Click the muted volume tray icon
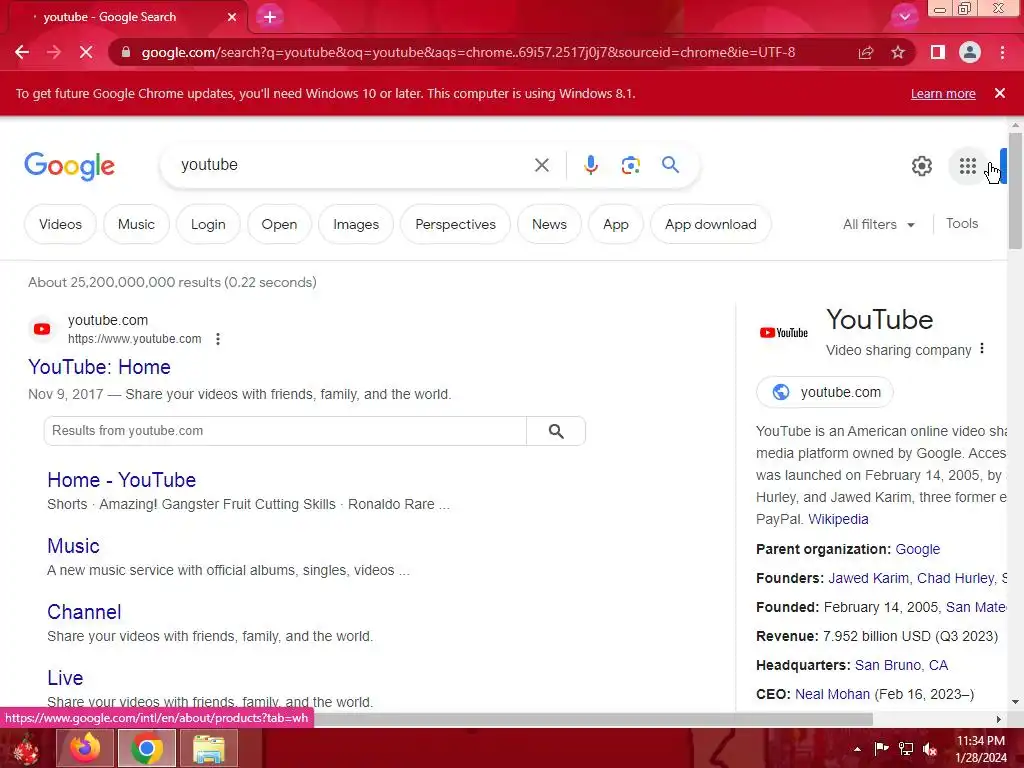 [929, 748]
